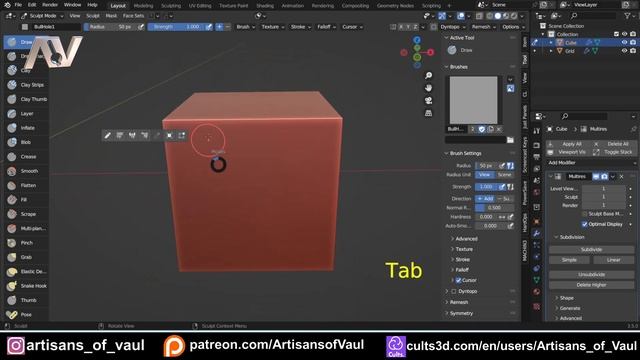Open the Remesh header dropdown
This screenshot has width=640, height=360.
(483, 27)
